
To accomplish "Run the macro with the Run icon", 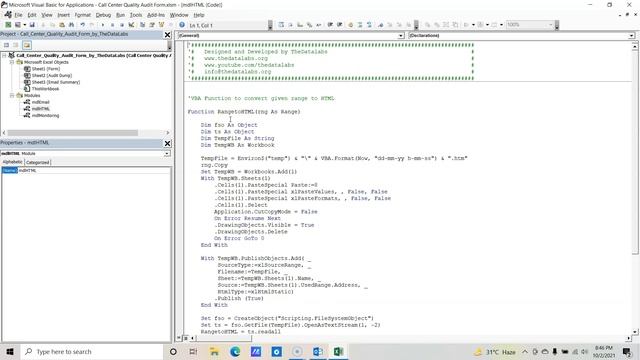I will 103,25.
